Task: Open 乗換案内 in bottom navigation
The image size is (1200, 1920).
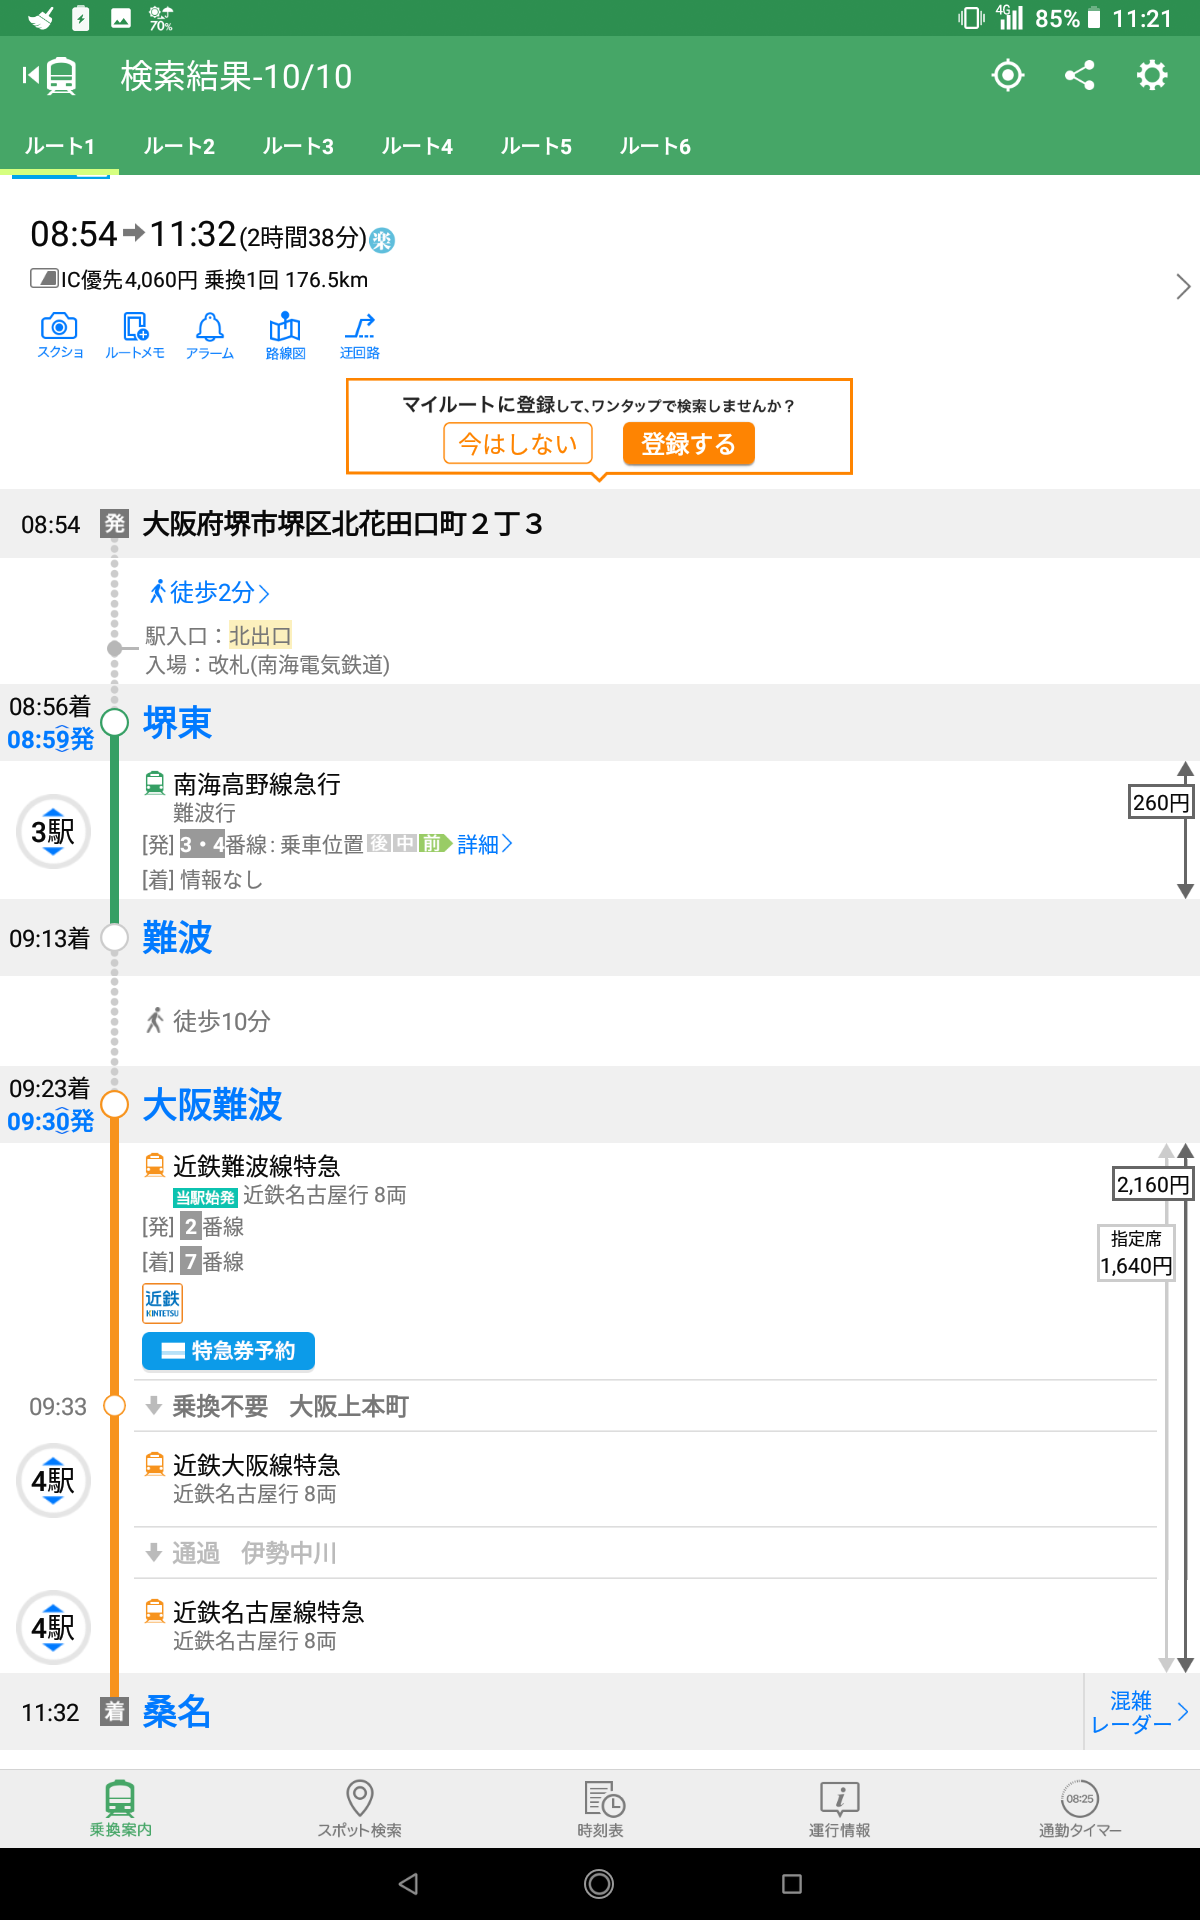Action: click(120, 1808)
